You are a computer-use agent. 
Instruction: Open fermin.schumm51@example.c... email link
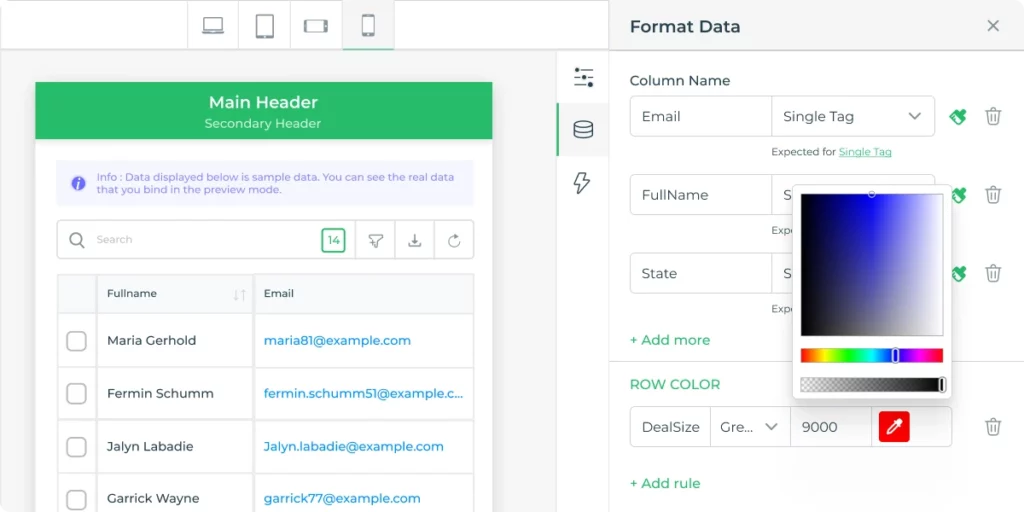(363, 393)
